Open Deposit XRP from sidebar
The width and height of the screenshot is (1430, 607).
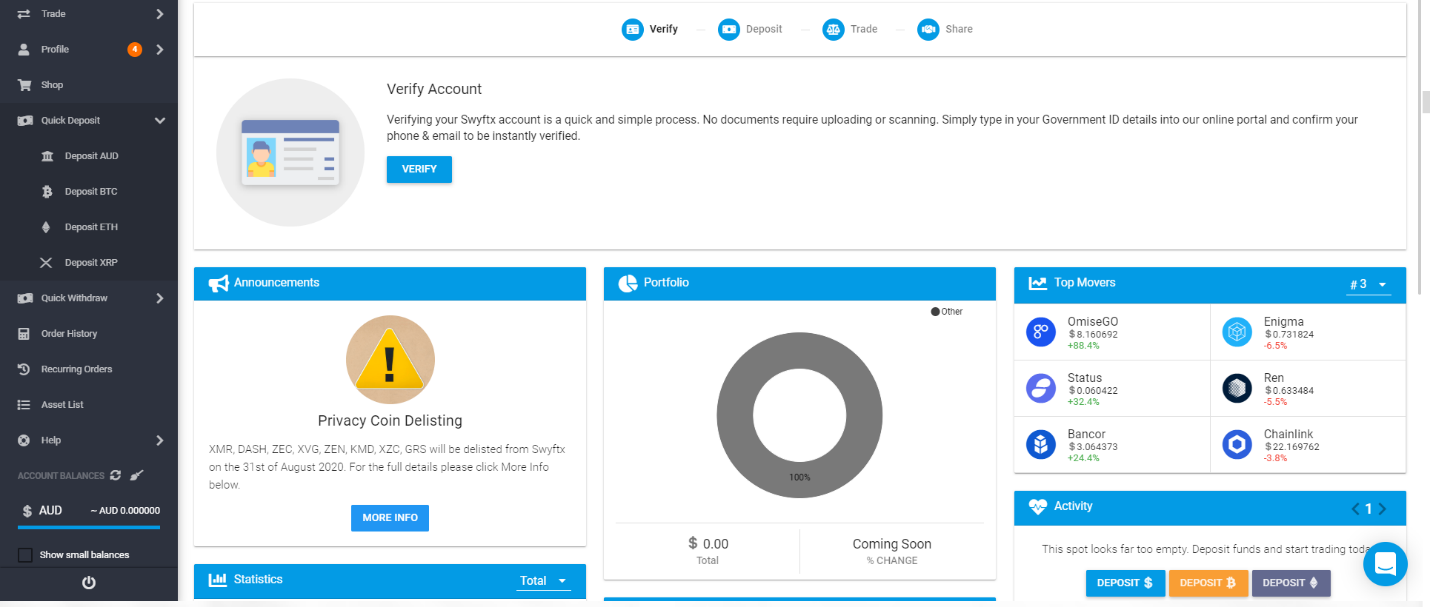[91, 263]
